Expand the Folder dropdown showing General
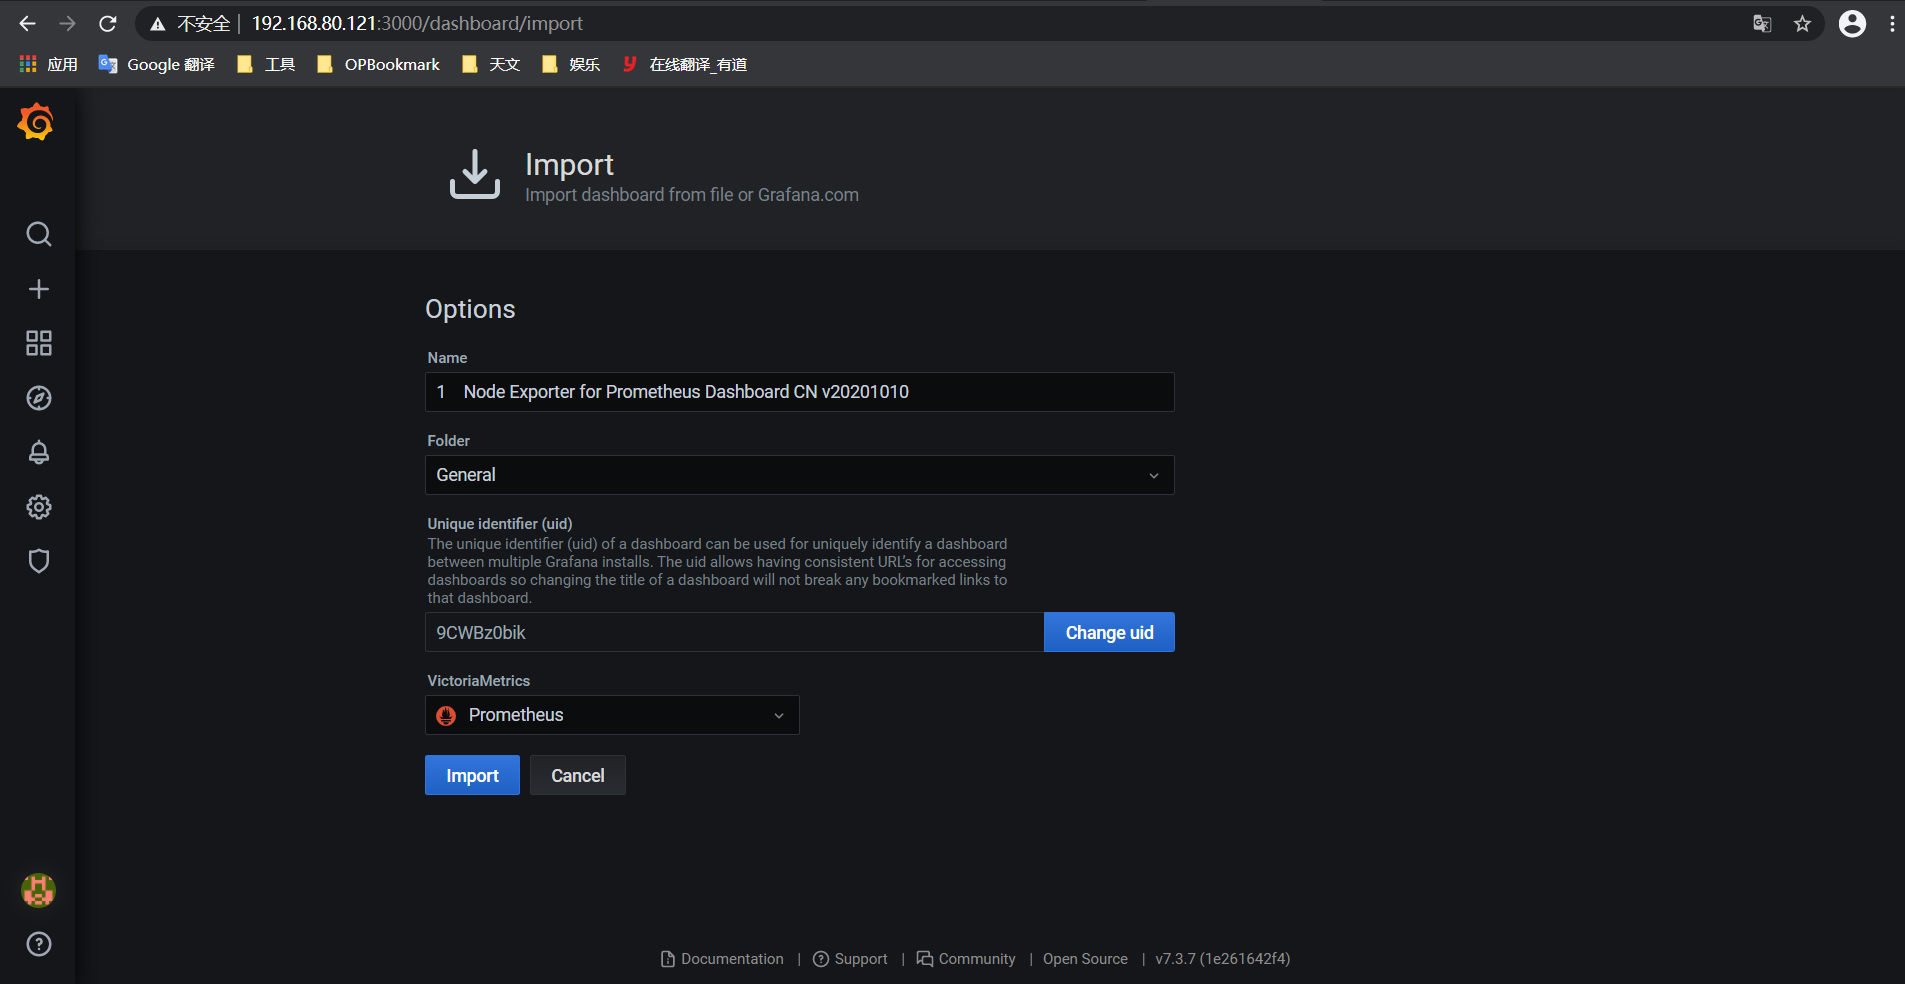This screenshot has width=1905, height=984. (x=799, y=475)
